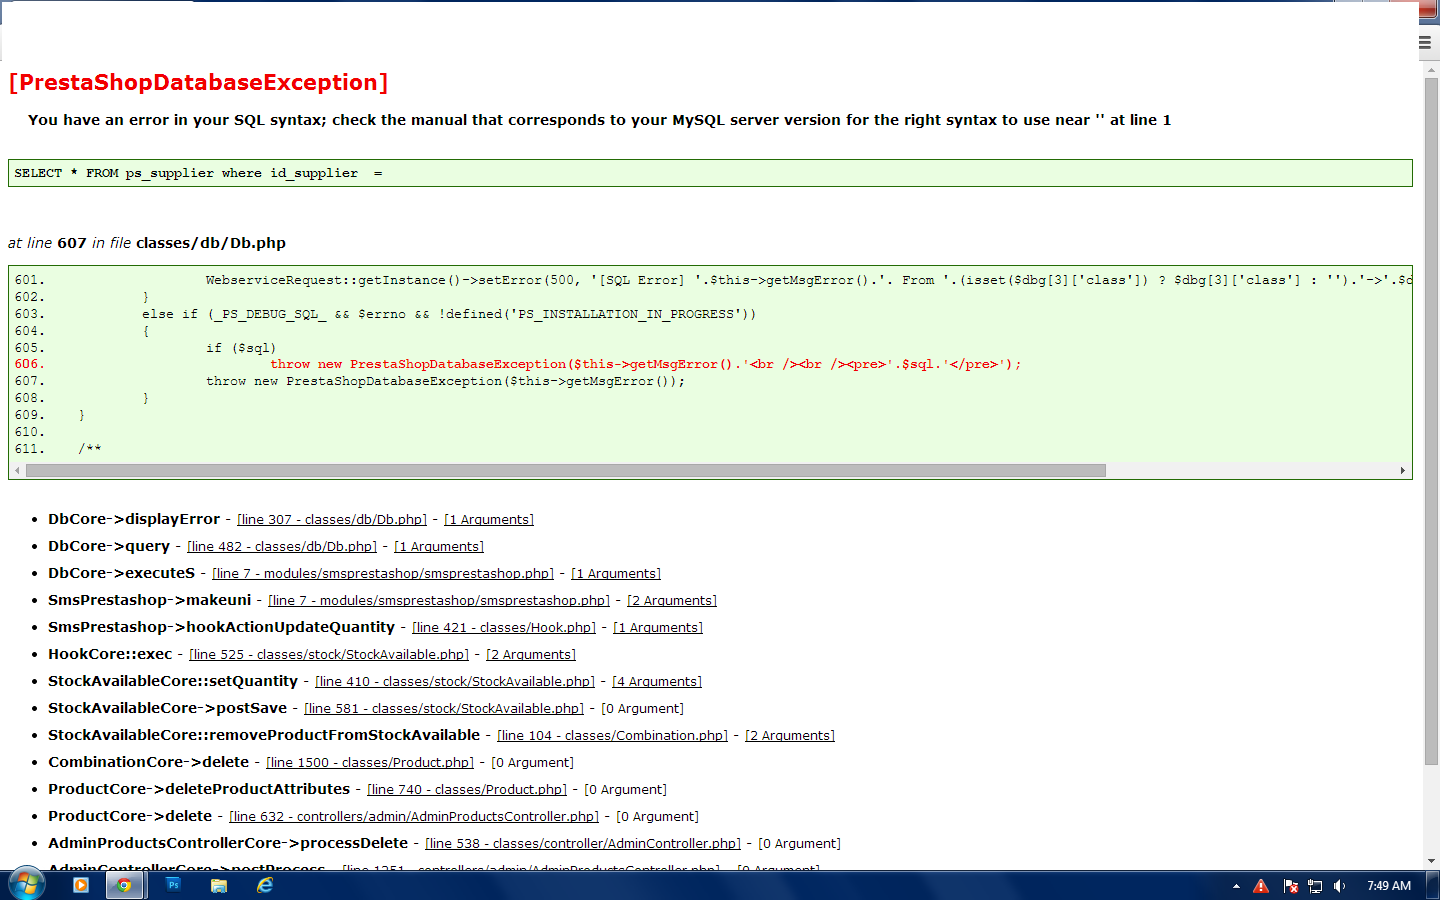Image resolution: width=1440 pixels, height=900 pixels.
Task: Open smsprestashop.php link in DbCore->executeS row
Action: [383, 574]
